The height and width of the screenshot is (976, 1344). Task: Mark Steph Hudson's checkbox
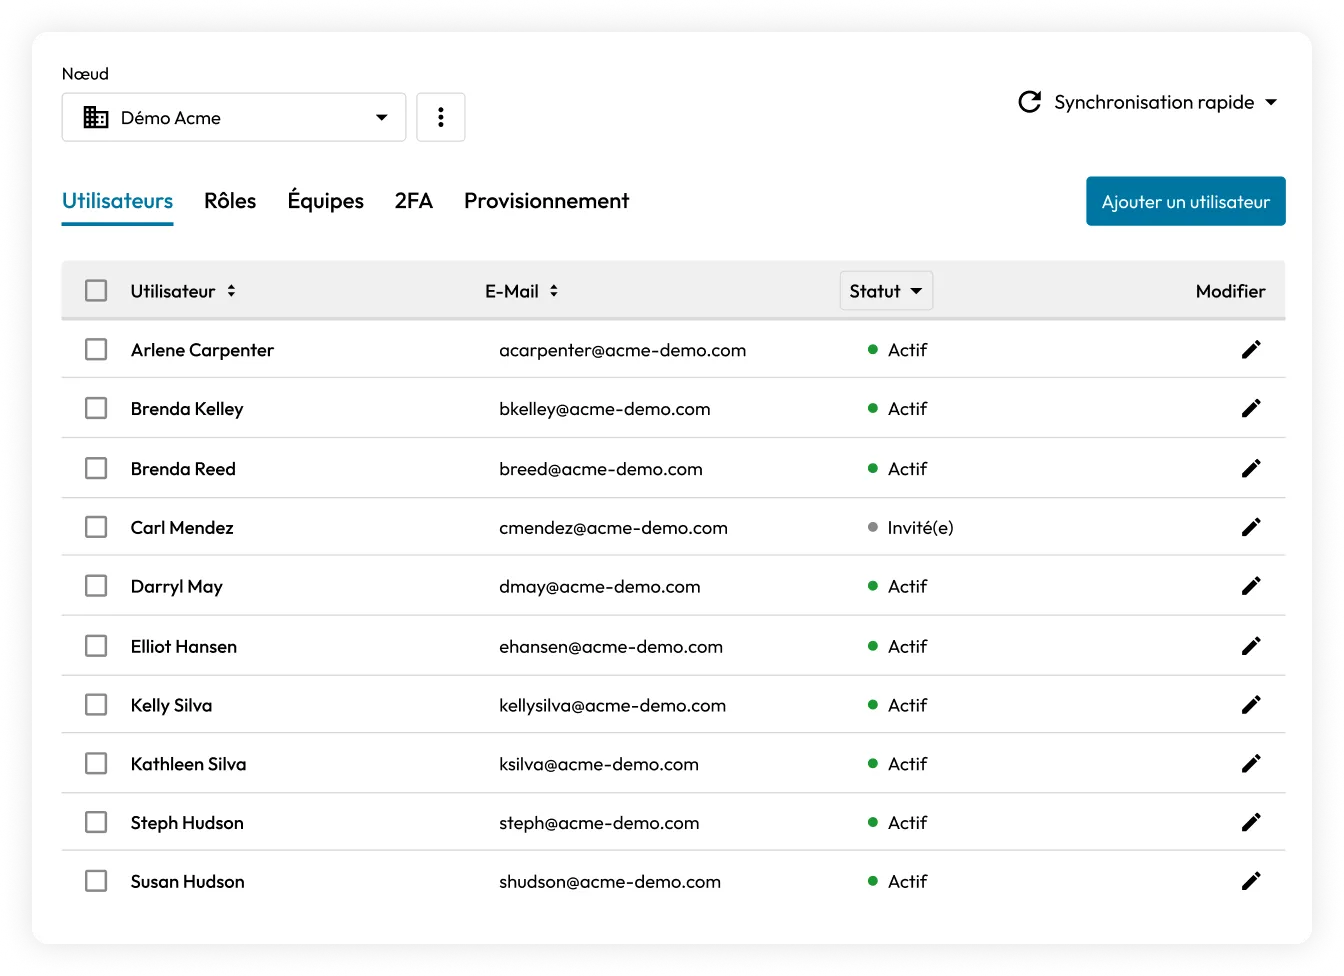(96, 822)
